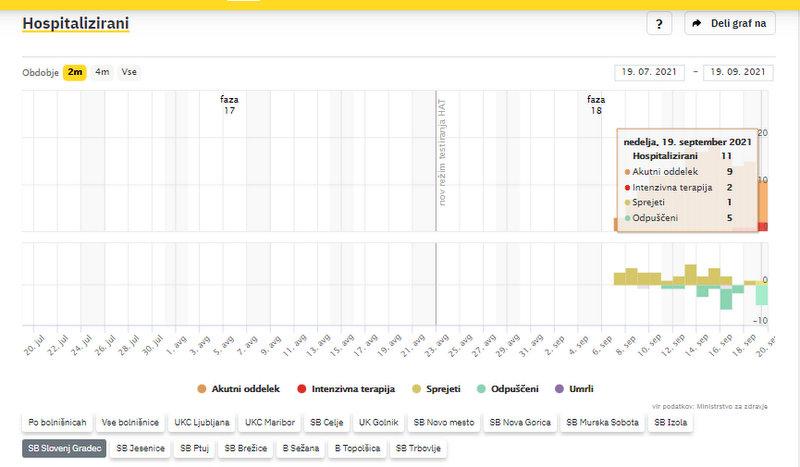The width and height of the screenshot is (800, 467).
Task: Toggle the 'Odpuščeni' legend series
Action: (509, 388)
